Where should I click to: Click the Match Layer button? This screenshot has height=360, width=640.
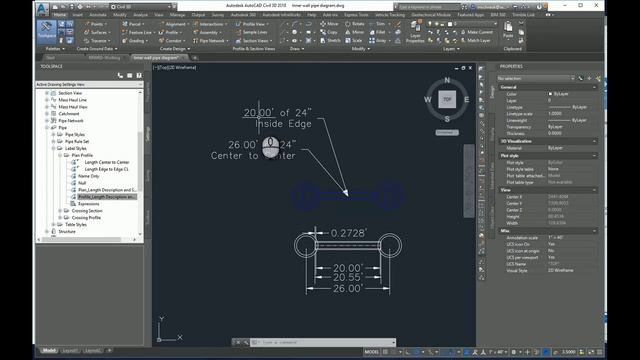click(475, 41)
